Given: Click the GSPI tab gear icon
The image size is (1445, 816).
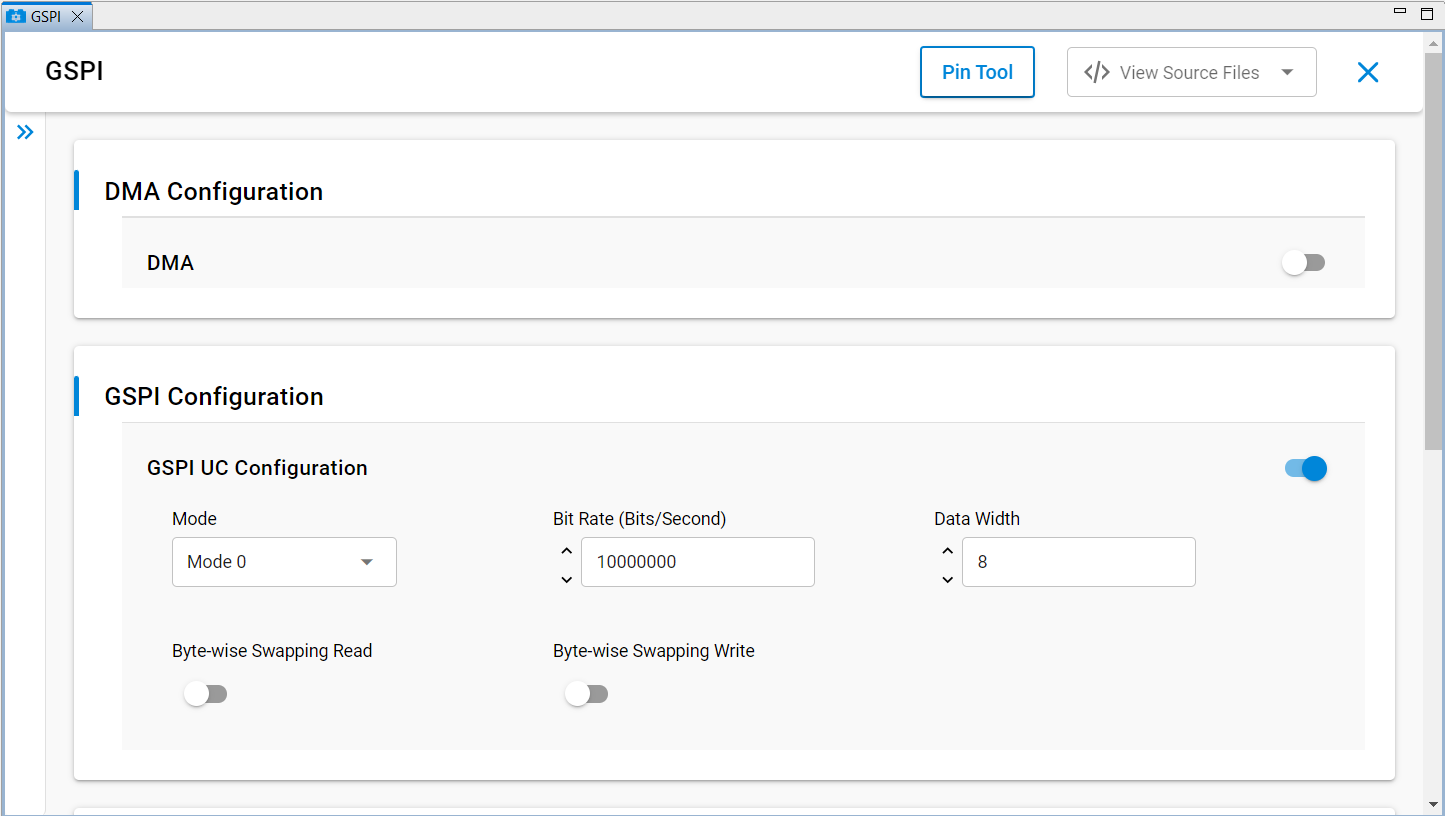Looking at the screenshot, I should [x=16, y=17].
